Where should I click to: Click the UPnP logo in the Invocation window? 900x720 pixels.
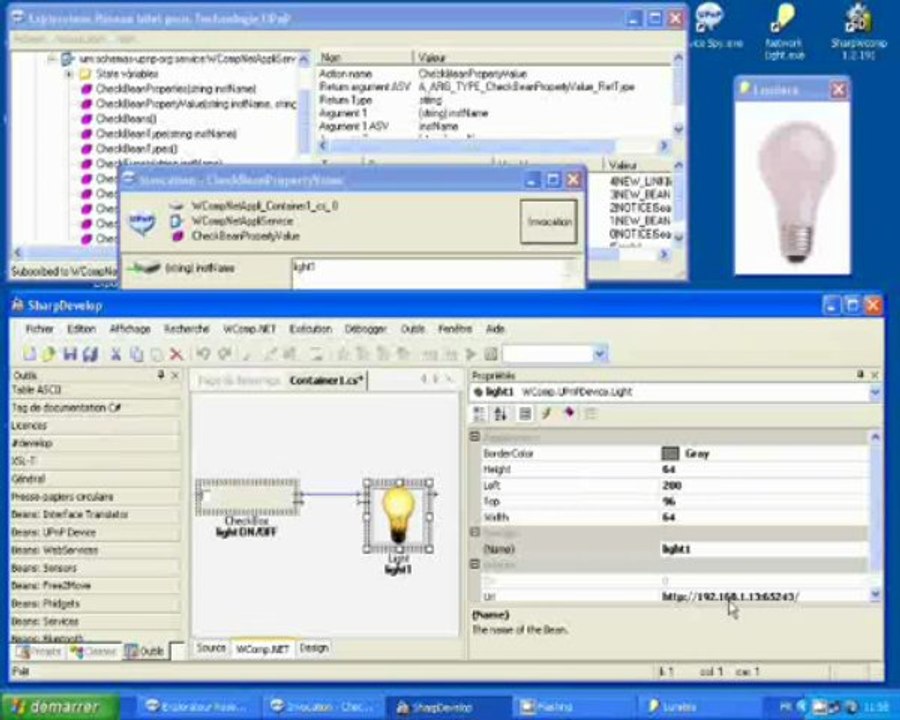pyautogui.click(x=142, y=223)
